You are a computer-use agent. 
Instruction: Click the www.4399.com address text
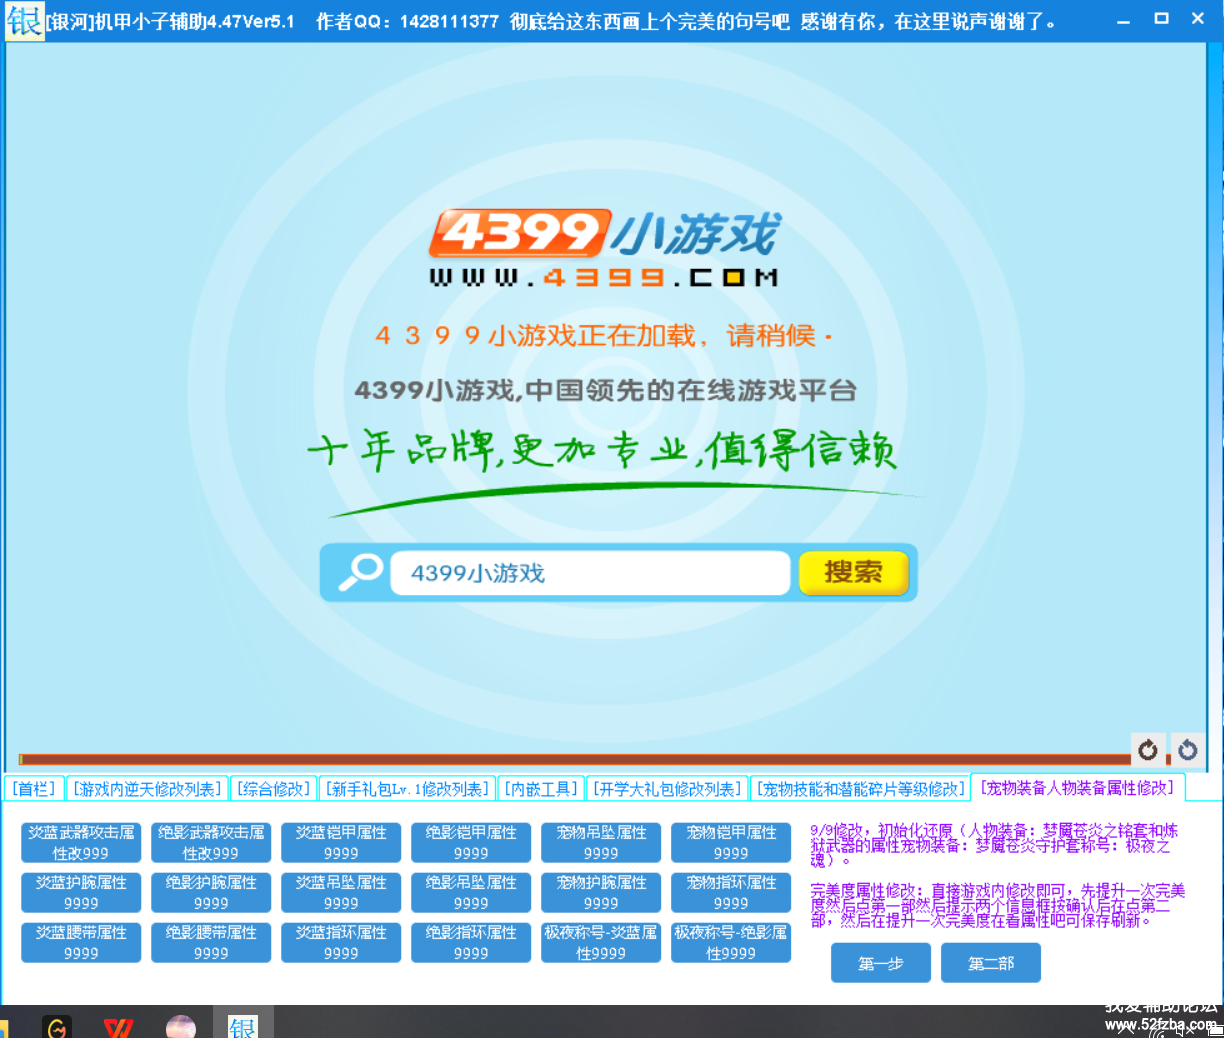pyautogui.click(x=604, y=278)
